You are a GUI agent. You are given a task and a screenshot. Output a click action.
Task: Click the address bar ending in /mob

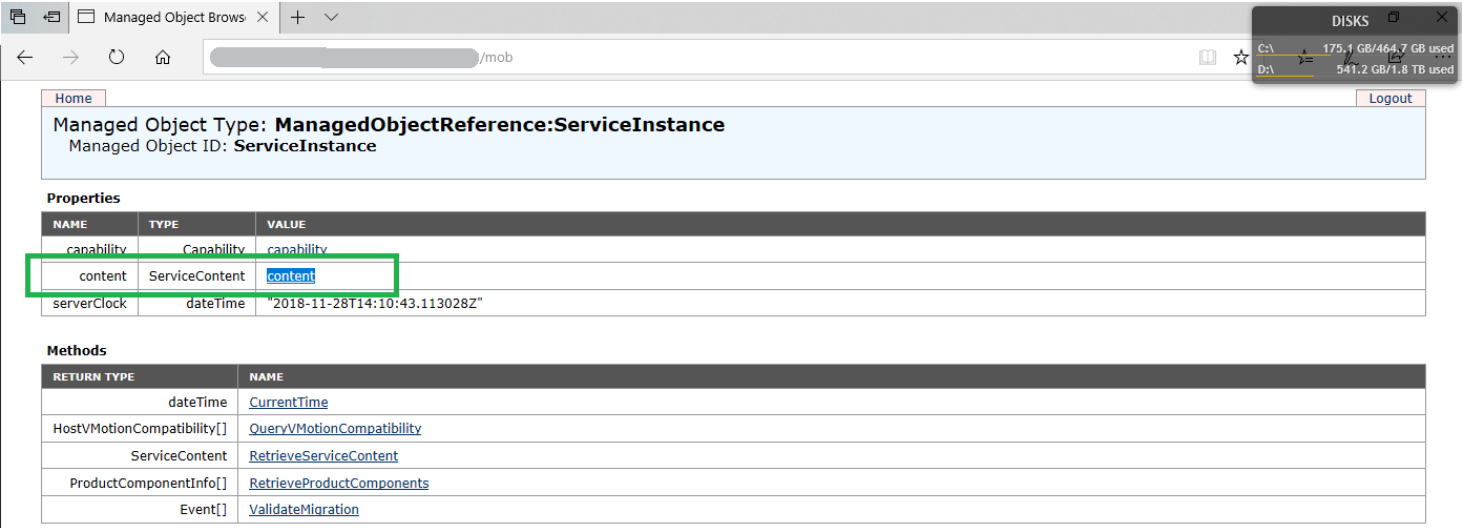(700, 58)
